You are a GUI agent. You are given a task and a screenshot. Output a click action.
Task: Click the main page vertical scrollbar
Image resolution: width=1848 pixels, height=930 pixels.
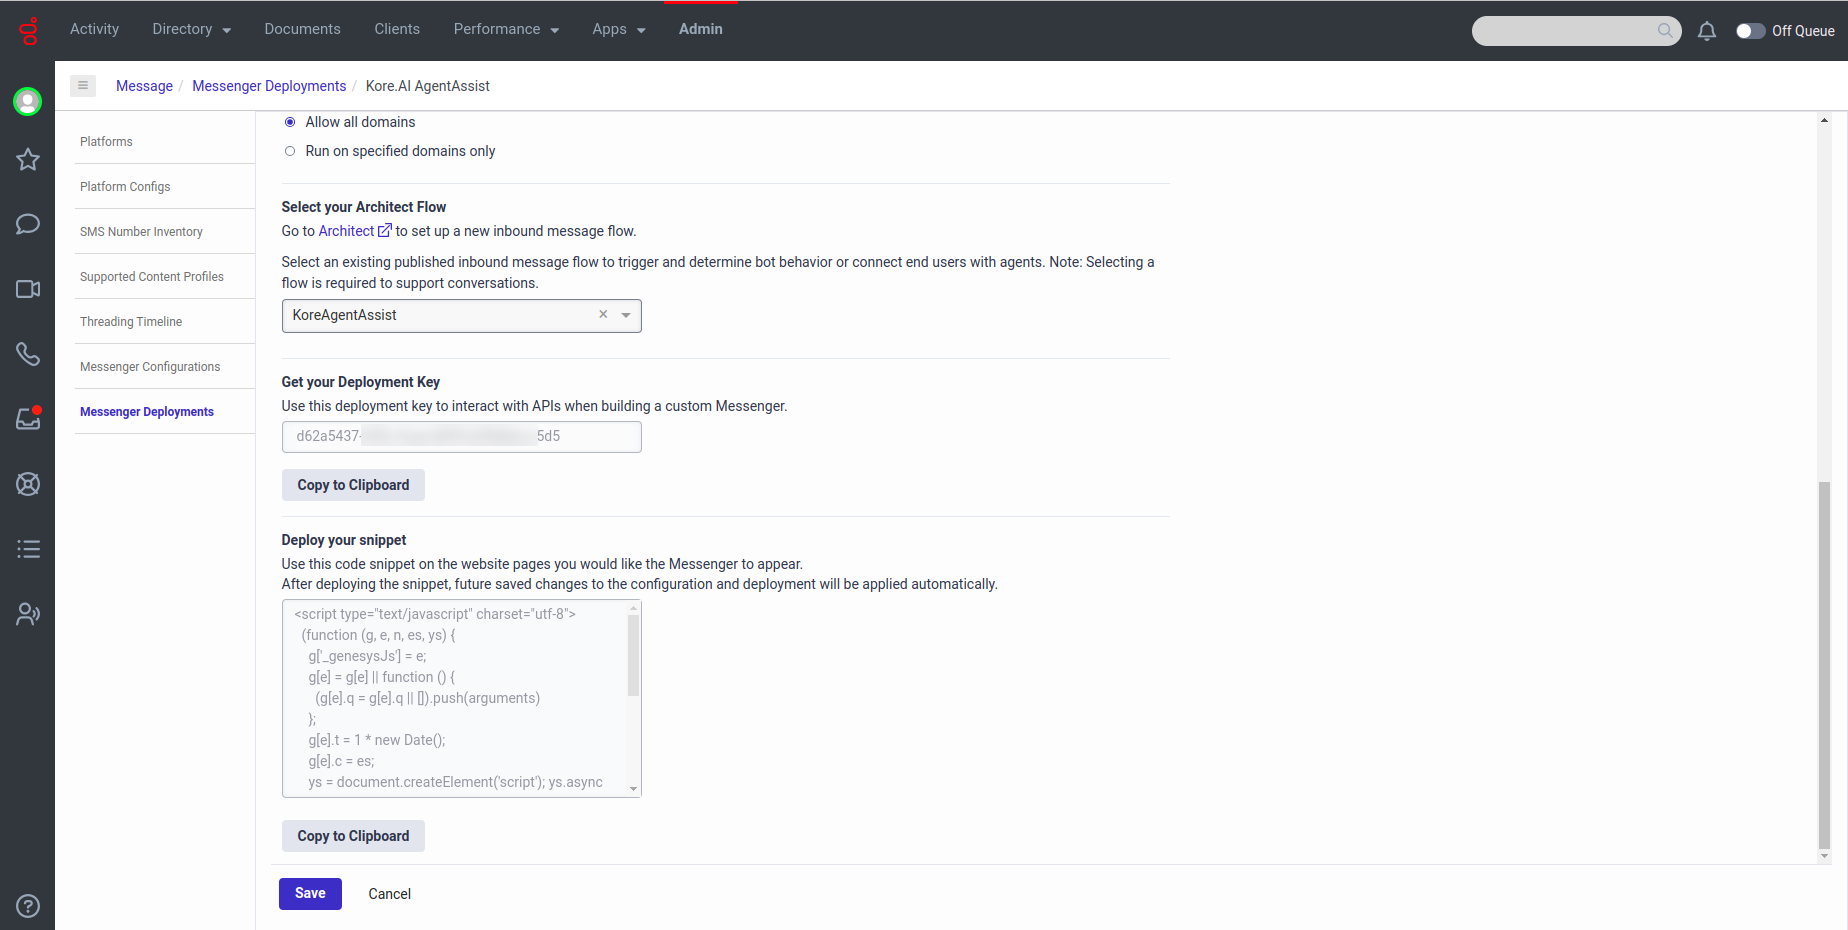tap(1824, 660)
